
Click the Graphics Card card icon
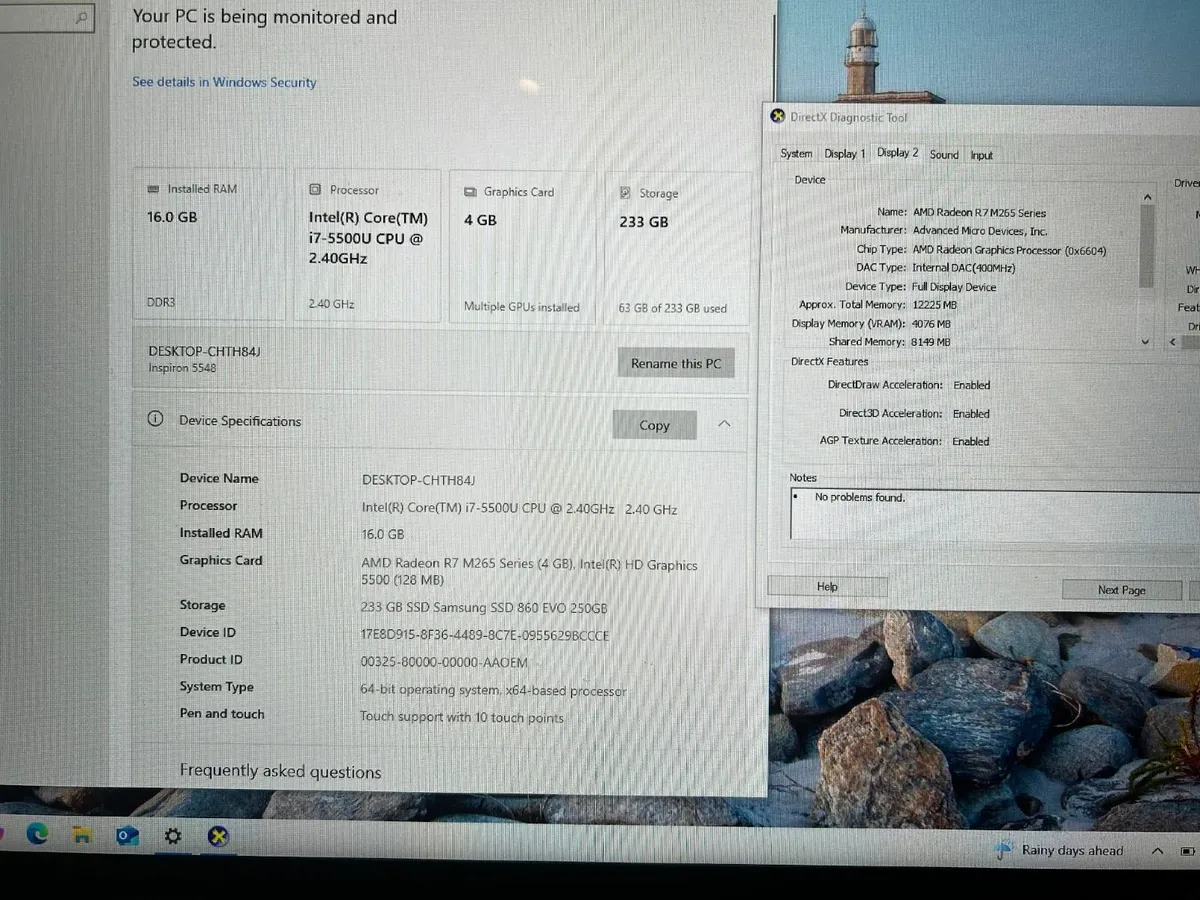(x=470, y=191)
